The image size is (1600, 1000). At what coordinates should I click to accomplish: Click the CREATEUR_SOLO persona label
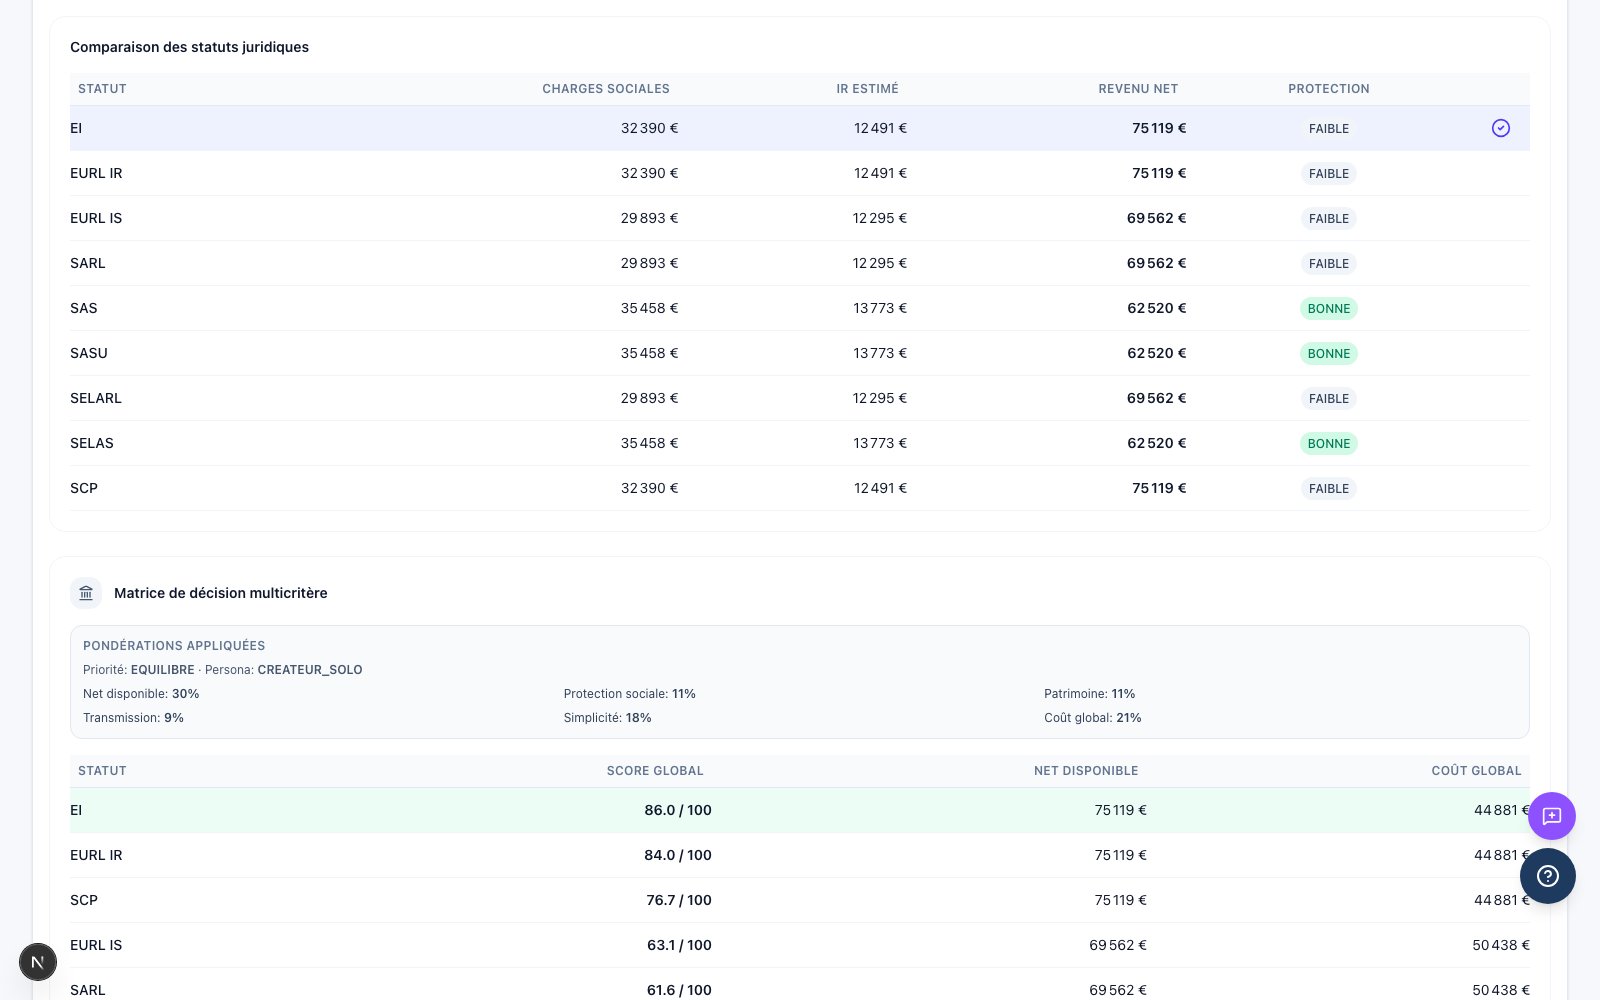click(x=310, y=670)
